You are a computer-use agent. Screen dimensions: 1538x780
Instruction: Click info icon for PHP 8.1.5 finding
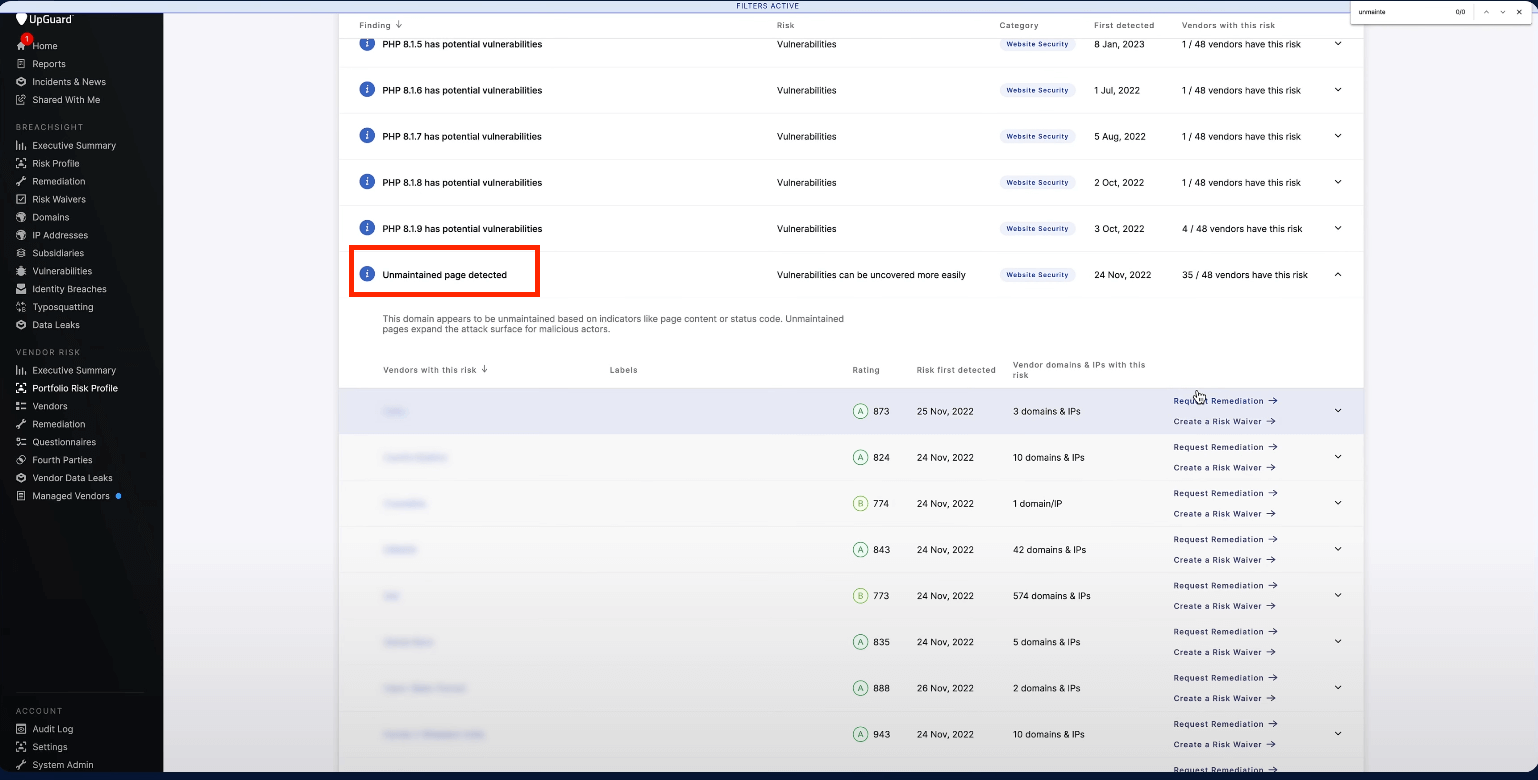[367, 45]
